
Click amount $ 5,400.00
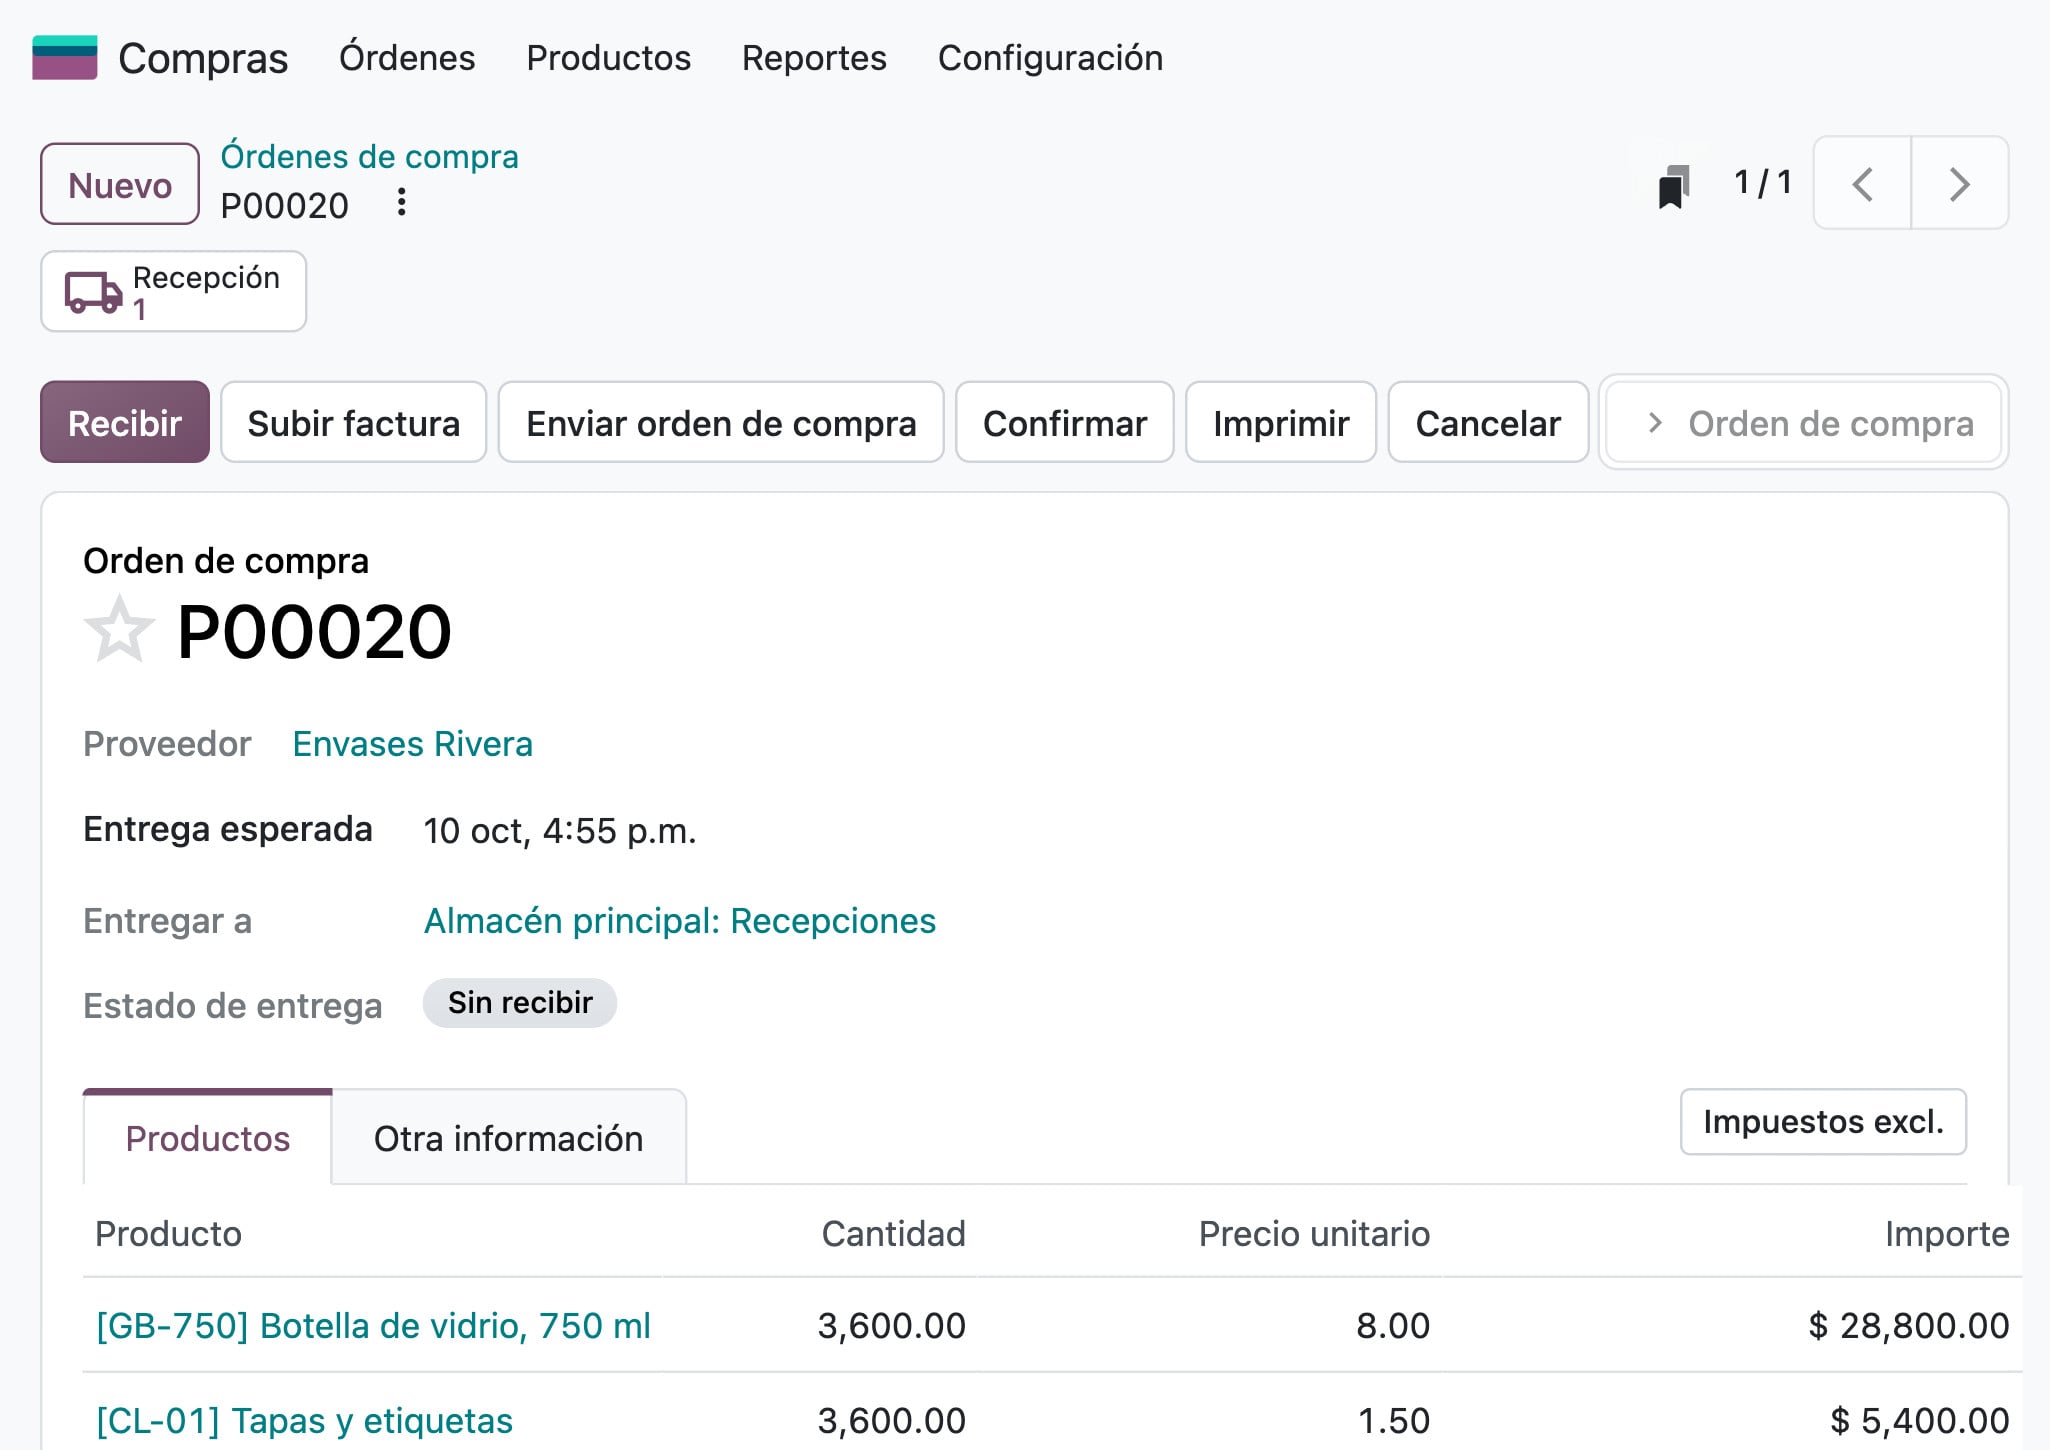pos(1920,1420)
